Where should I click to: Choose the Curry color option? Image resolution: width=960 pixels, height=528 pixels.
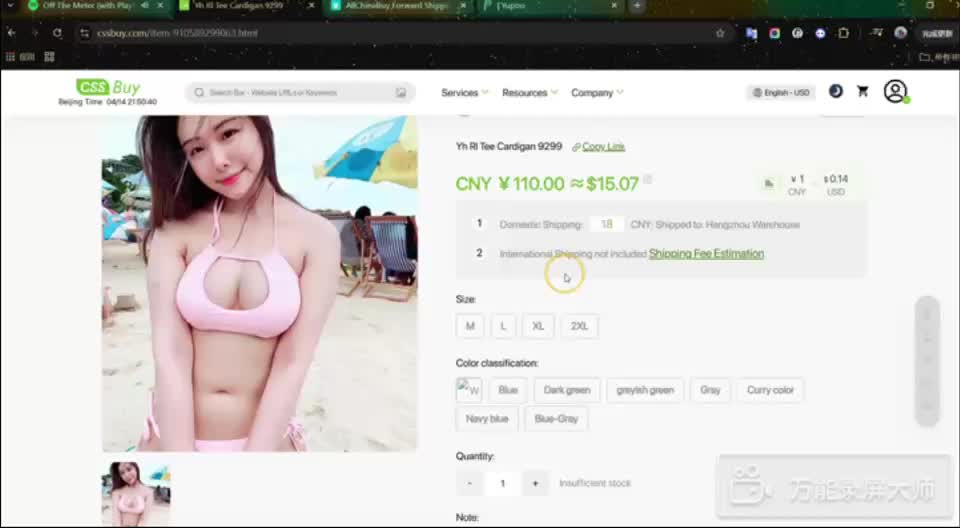pyautogui.click(x=770, y=390)
